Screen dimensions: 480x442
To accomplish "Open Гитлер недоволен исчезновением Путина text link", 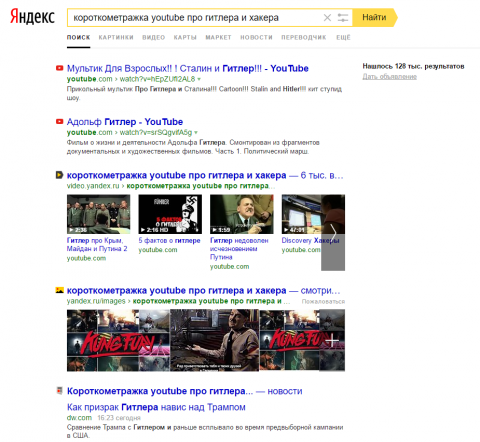I will (x=239, y=249).
